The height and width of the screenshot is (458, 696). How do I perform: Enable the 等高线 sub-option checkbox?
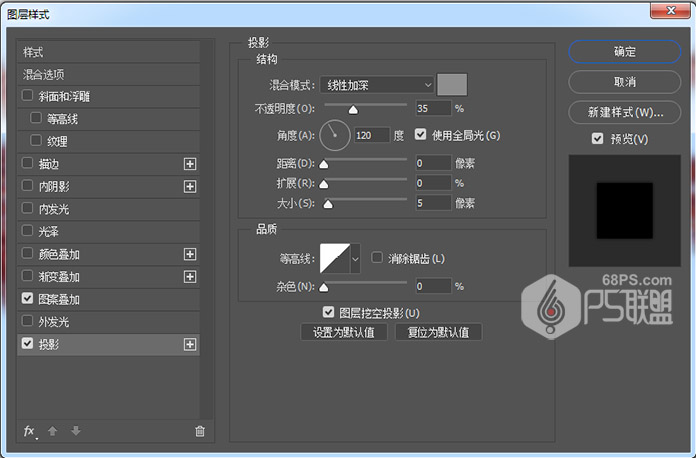pos(36,118)
